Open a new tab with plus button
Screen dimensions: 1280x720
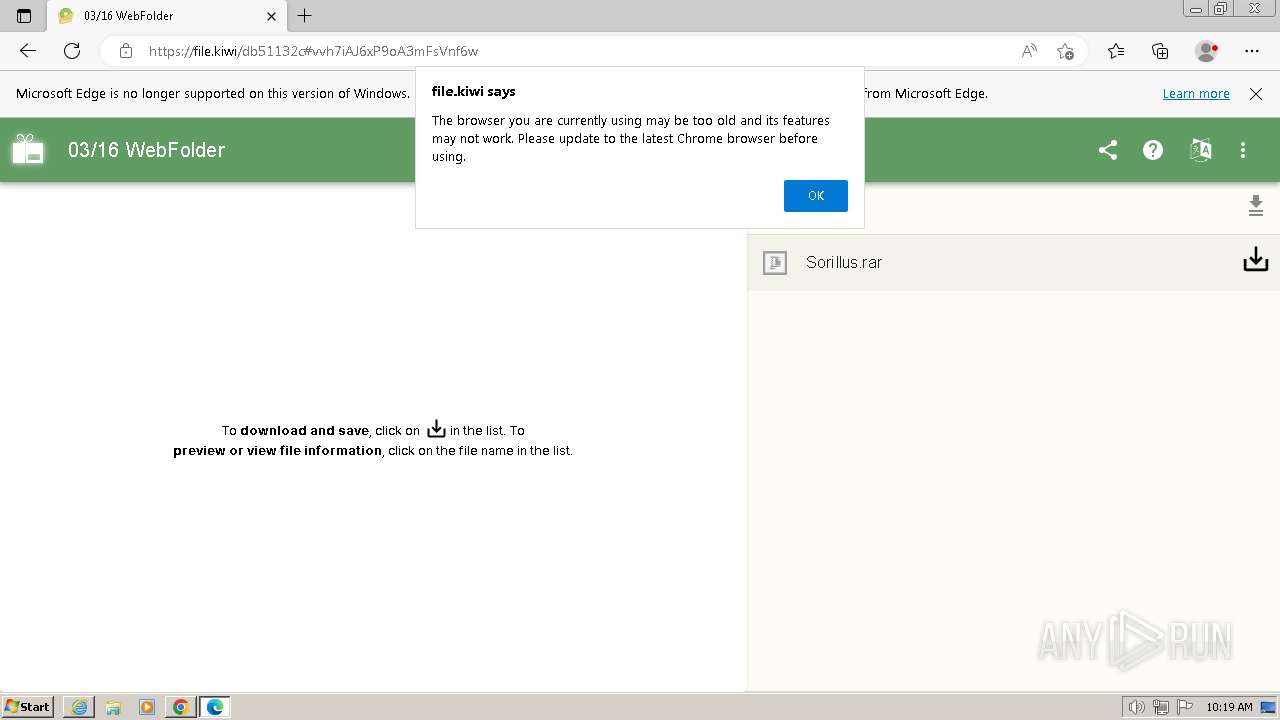coord(305,16)
